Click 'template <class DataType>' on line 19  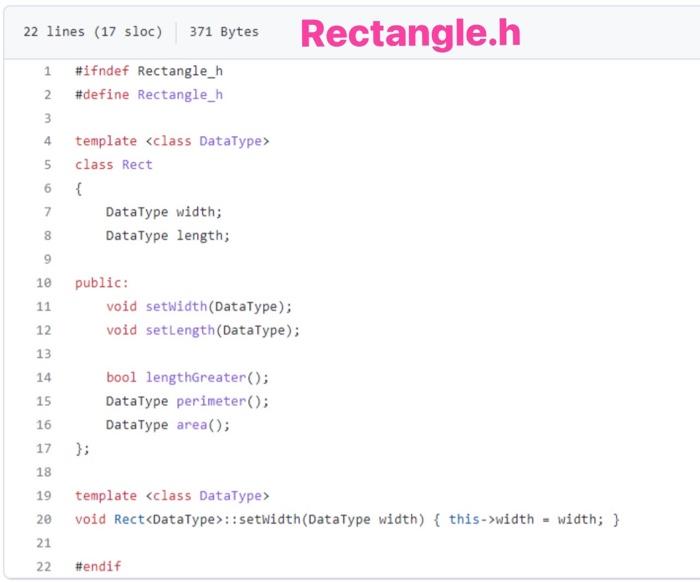pyautogui.click(x=172, y=496)
